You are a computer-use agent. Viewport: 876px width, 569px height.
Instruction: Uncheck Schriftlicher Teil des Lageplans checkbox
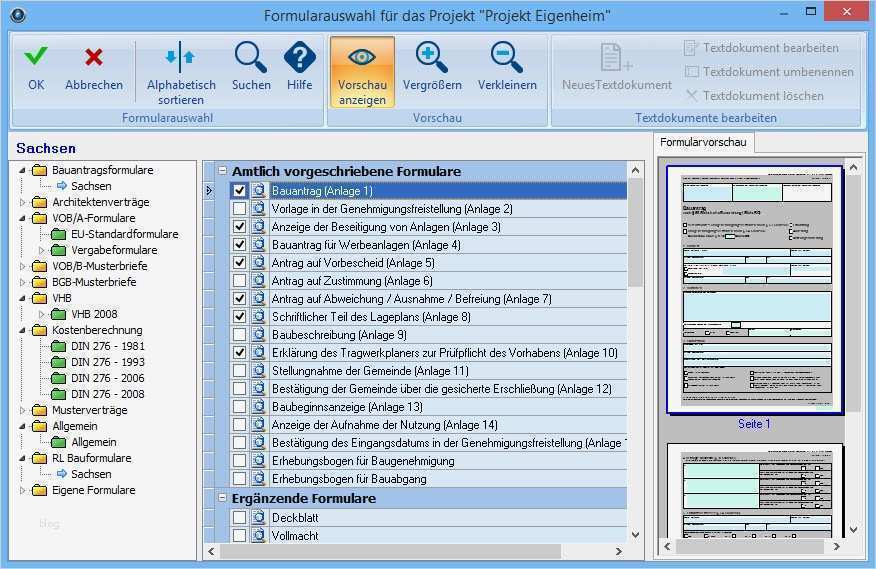240,317
